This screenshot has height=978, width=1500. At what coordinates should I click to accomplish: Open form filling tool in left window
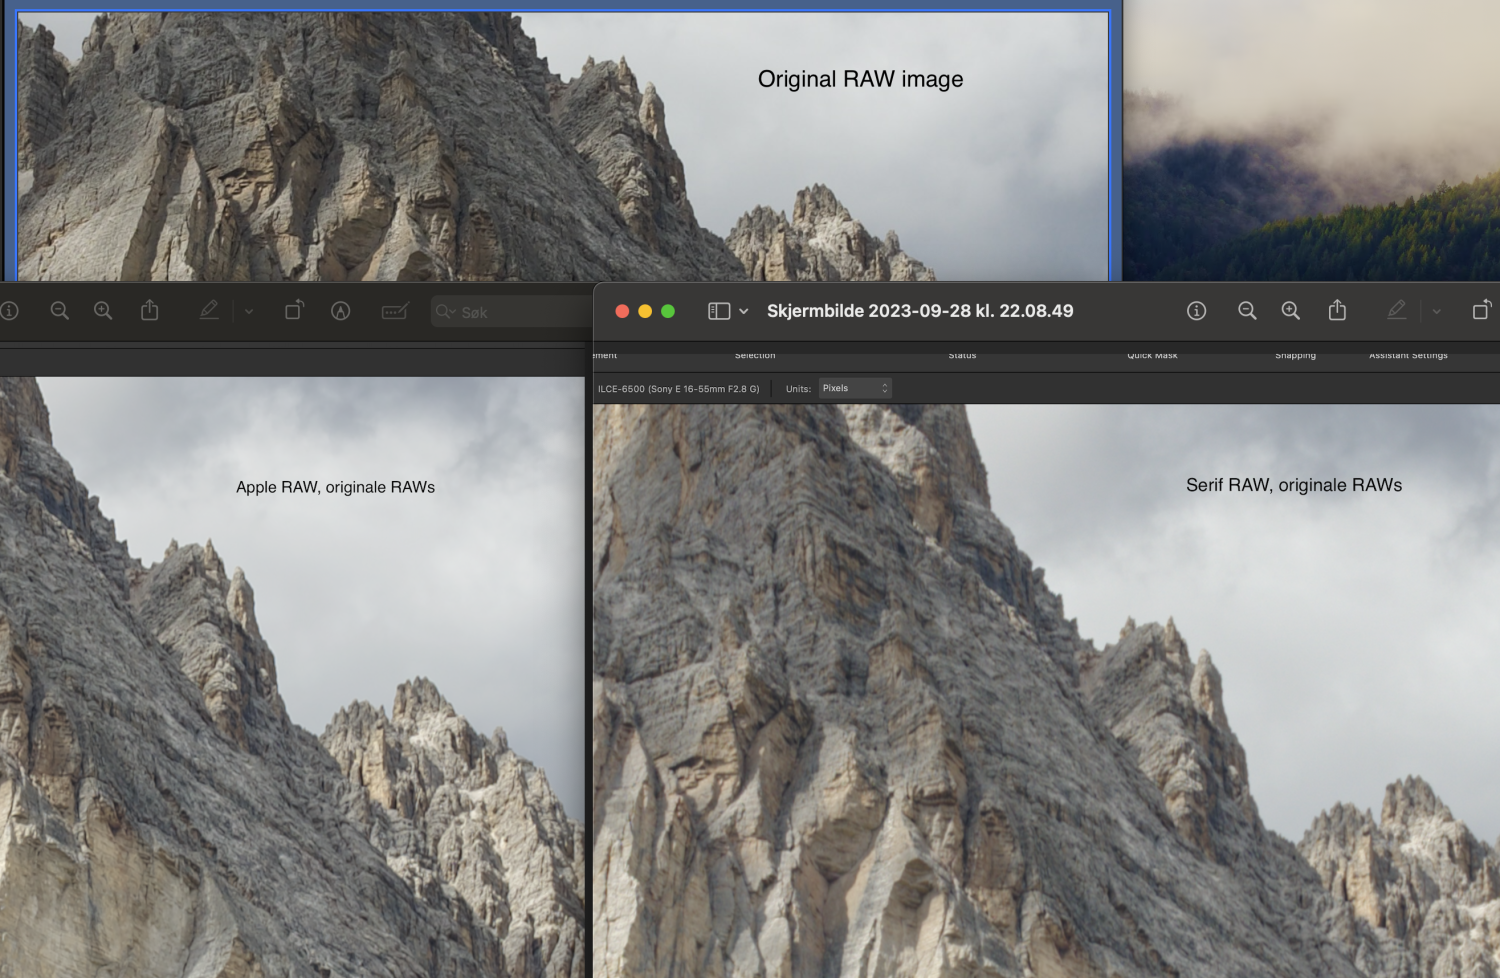(x=395, y=311)
